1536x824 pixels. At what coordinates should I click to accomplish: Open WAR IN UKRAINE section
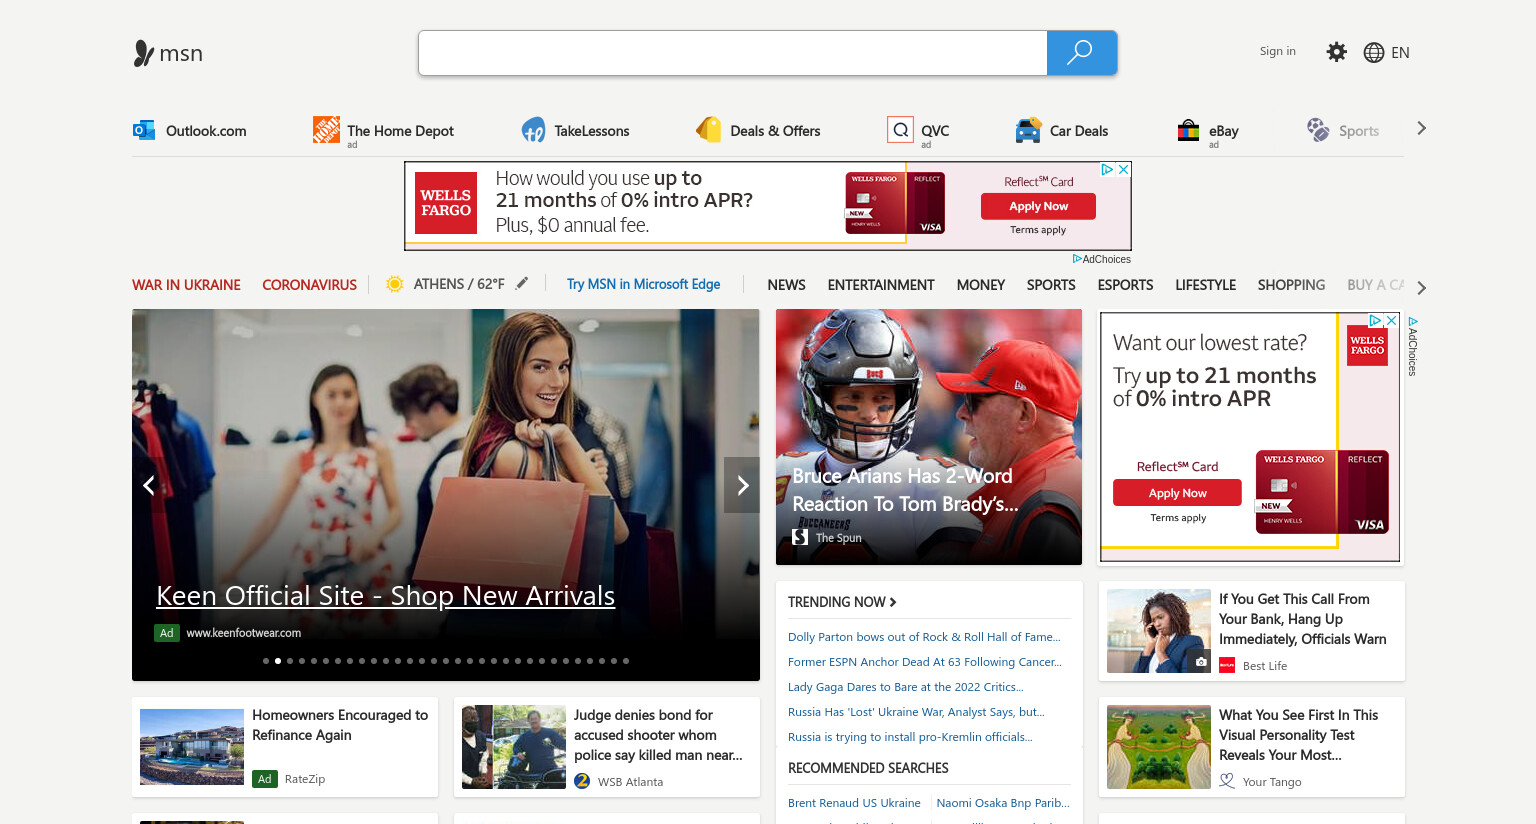[186, 285]
